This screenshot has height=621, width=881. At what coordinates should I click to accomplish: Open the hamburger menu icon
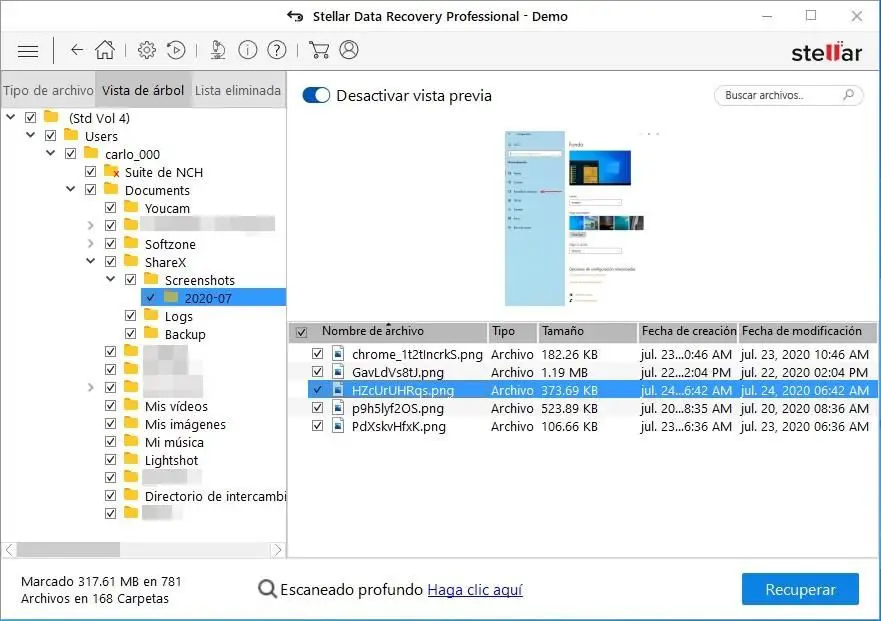coord(28,51)
